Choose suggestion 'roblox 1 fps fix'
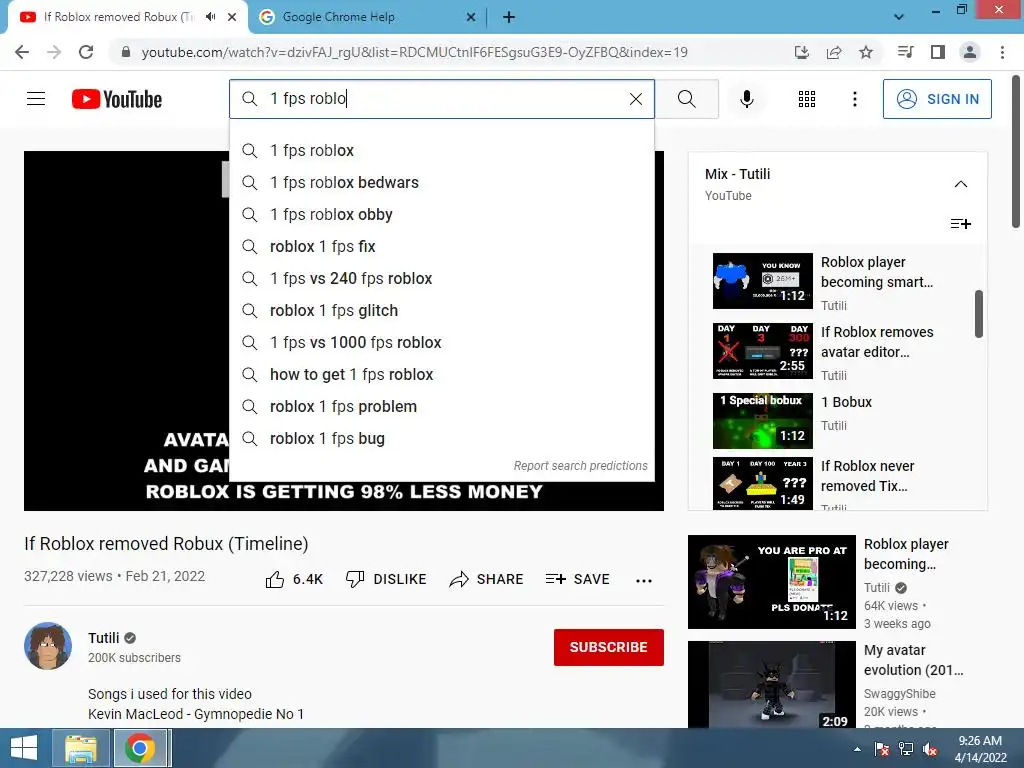 [x=442, y=247]
